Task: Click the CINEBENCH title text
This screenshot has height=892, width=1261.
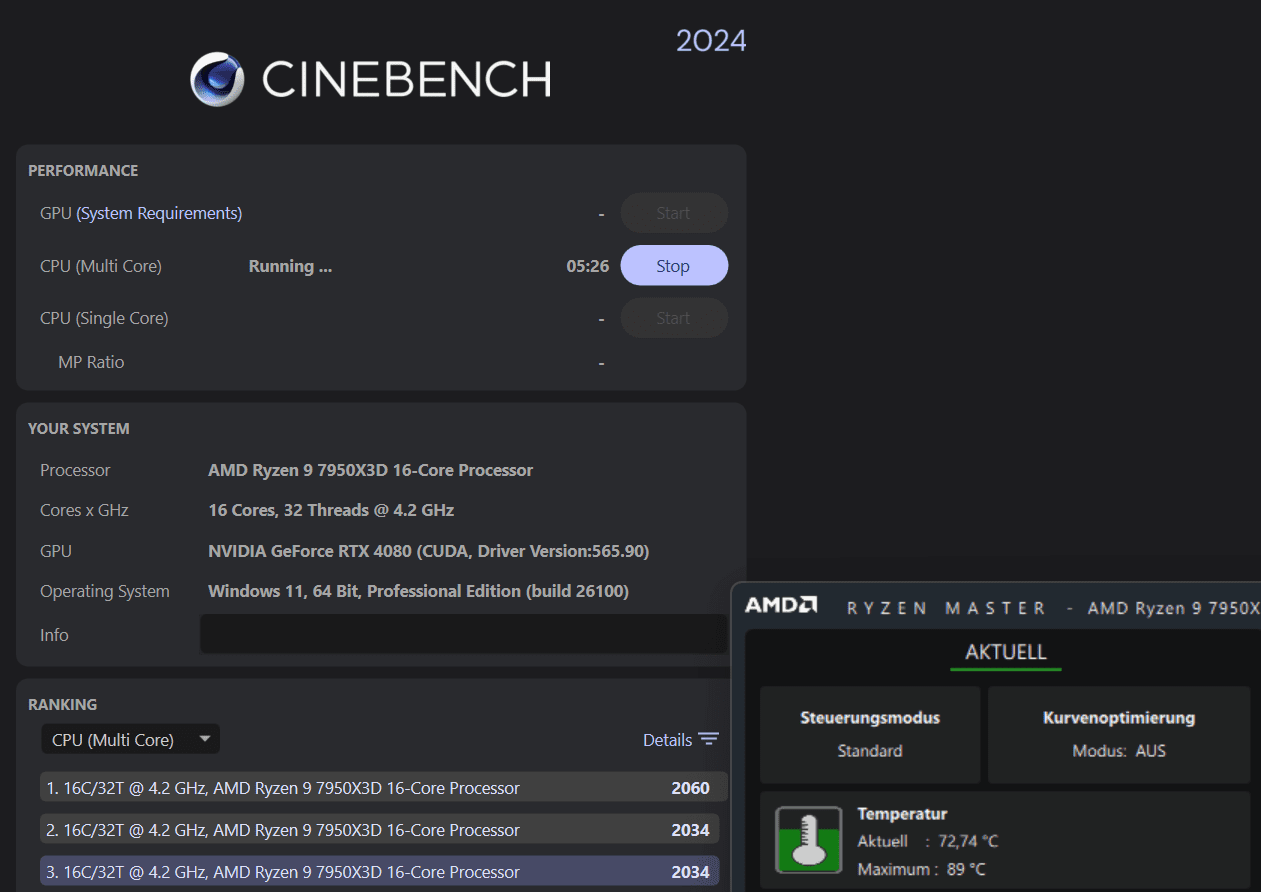Action: point(406,80)
